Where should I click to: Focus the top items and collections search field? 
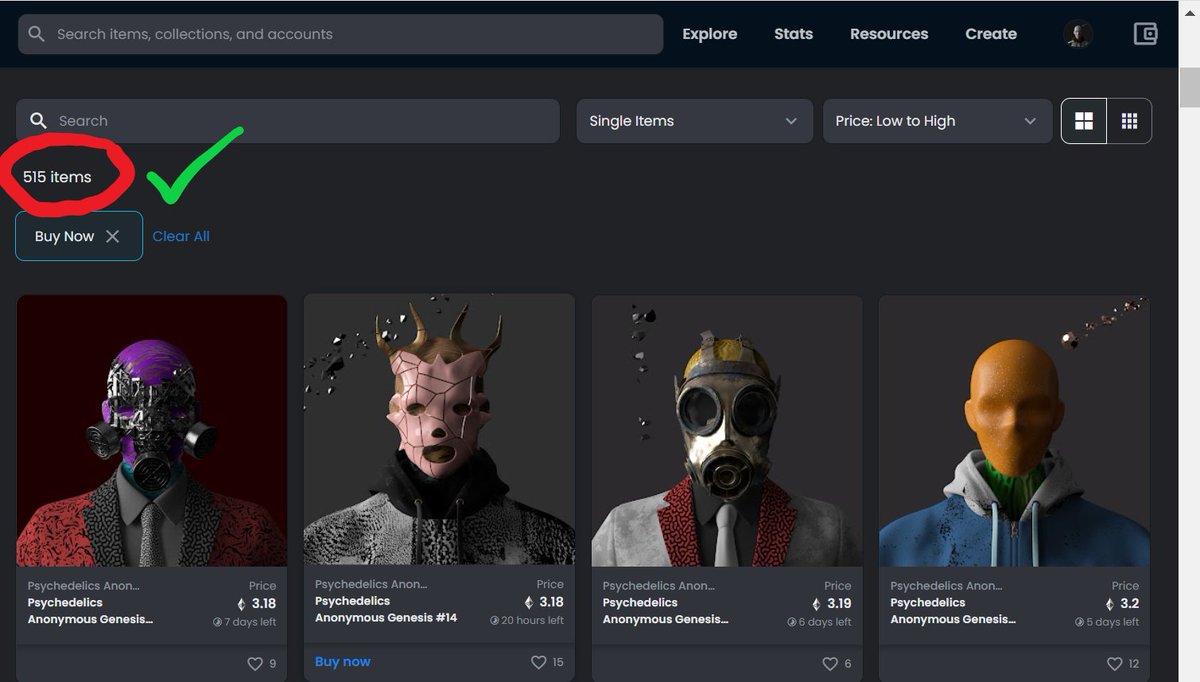340,34
